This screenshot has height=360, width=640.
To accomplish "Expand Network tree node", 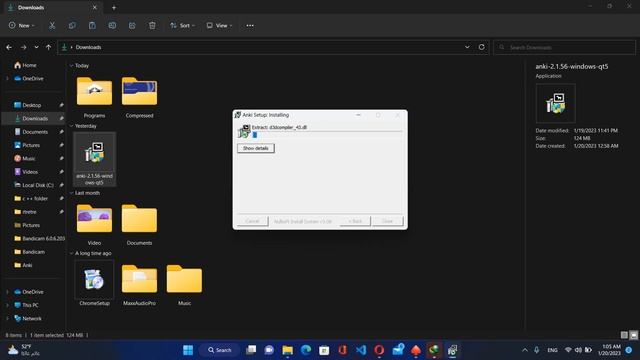I will point(7,318).
